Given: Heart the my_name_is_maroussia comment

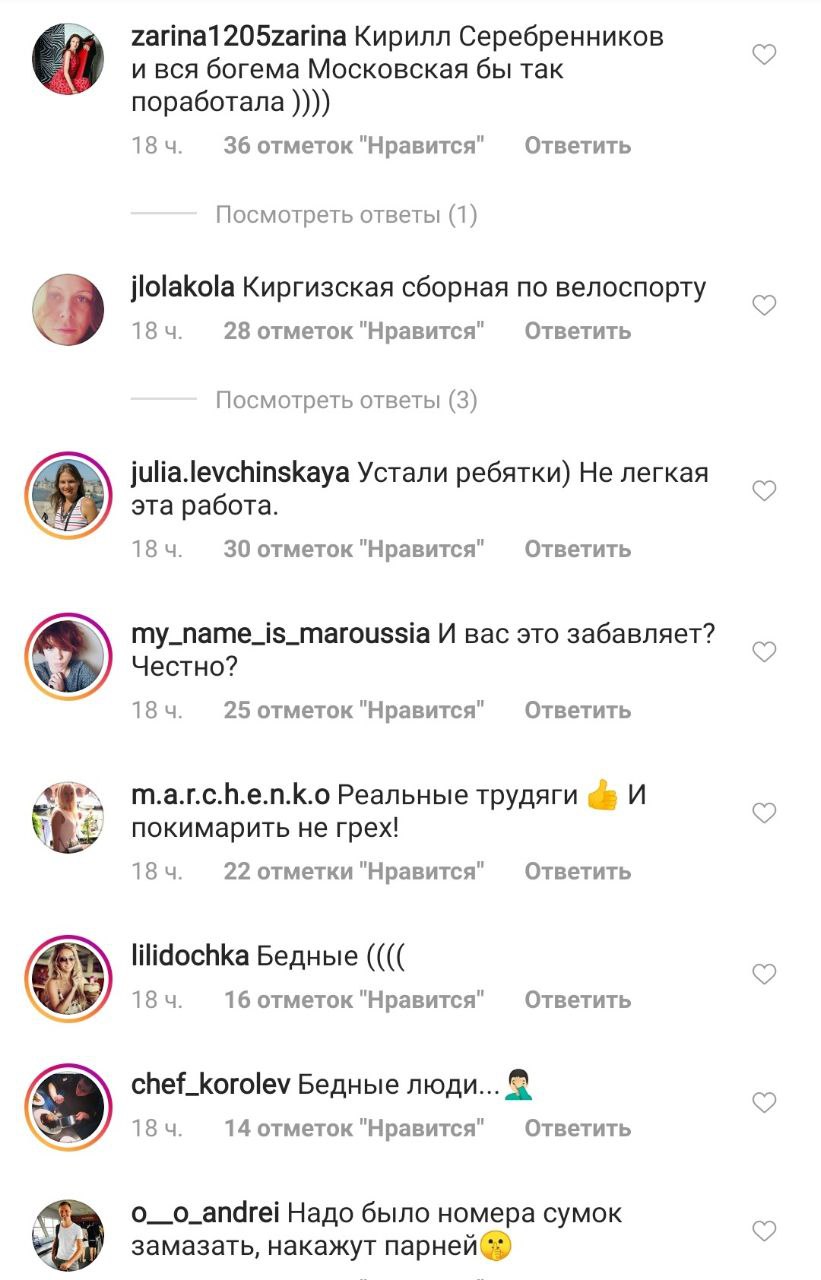Looking at the screenshot, I should (x=764, y=652).
